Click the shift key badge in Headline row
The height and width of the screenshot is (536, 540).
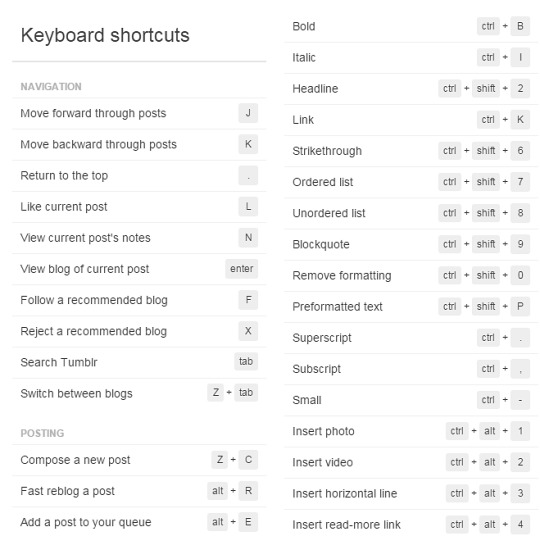(x=486, y=89)
